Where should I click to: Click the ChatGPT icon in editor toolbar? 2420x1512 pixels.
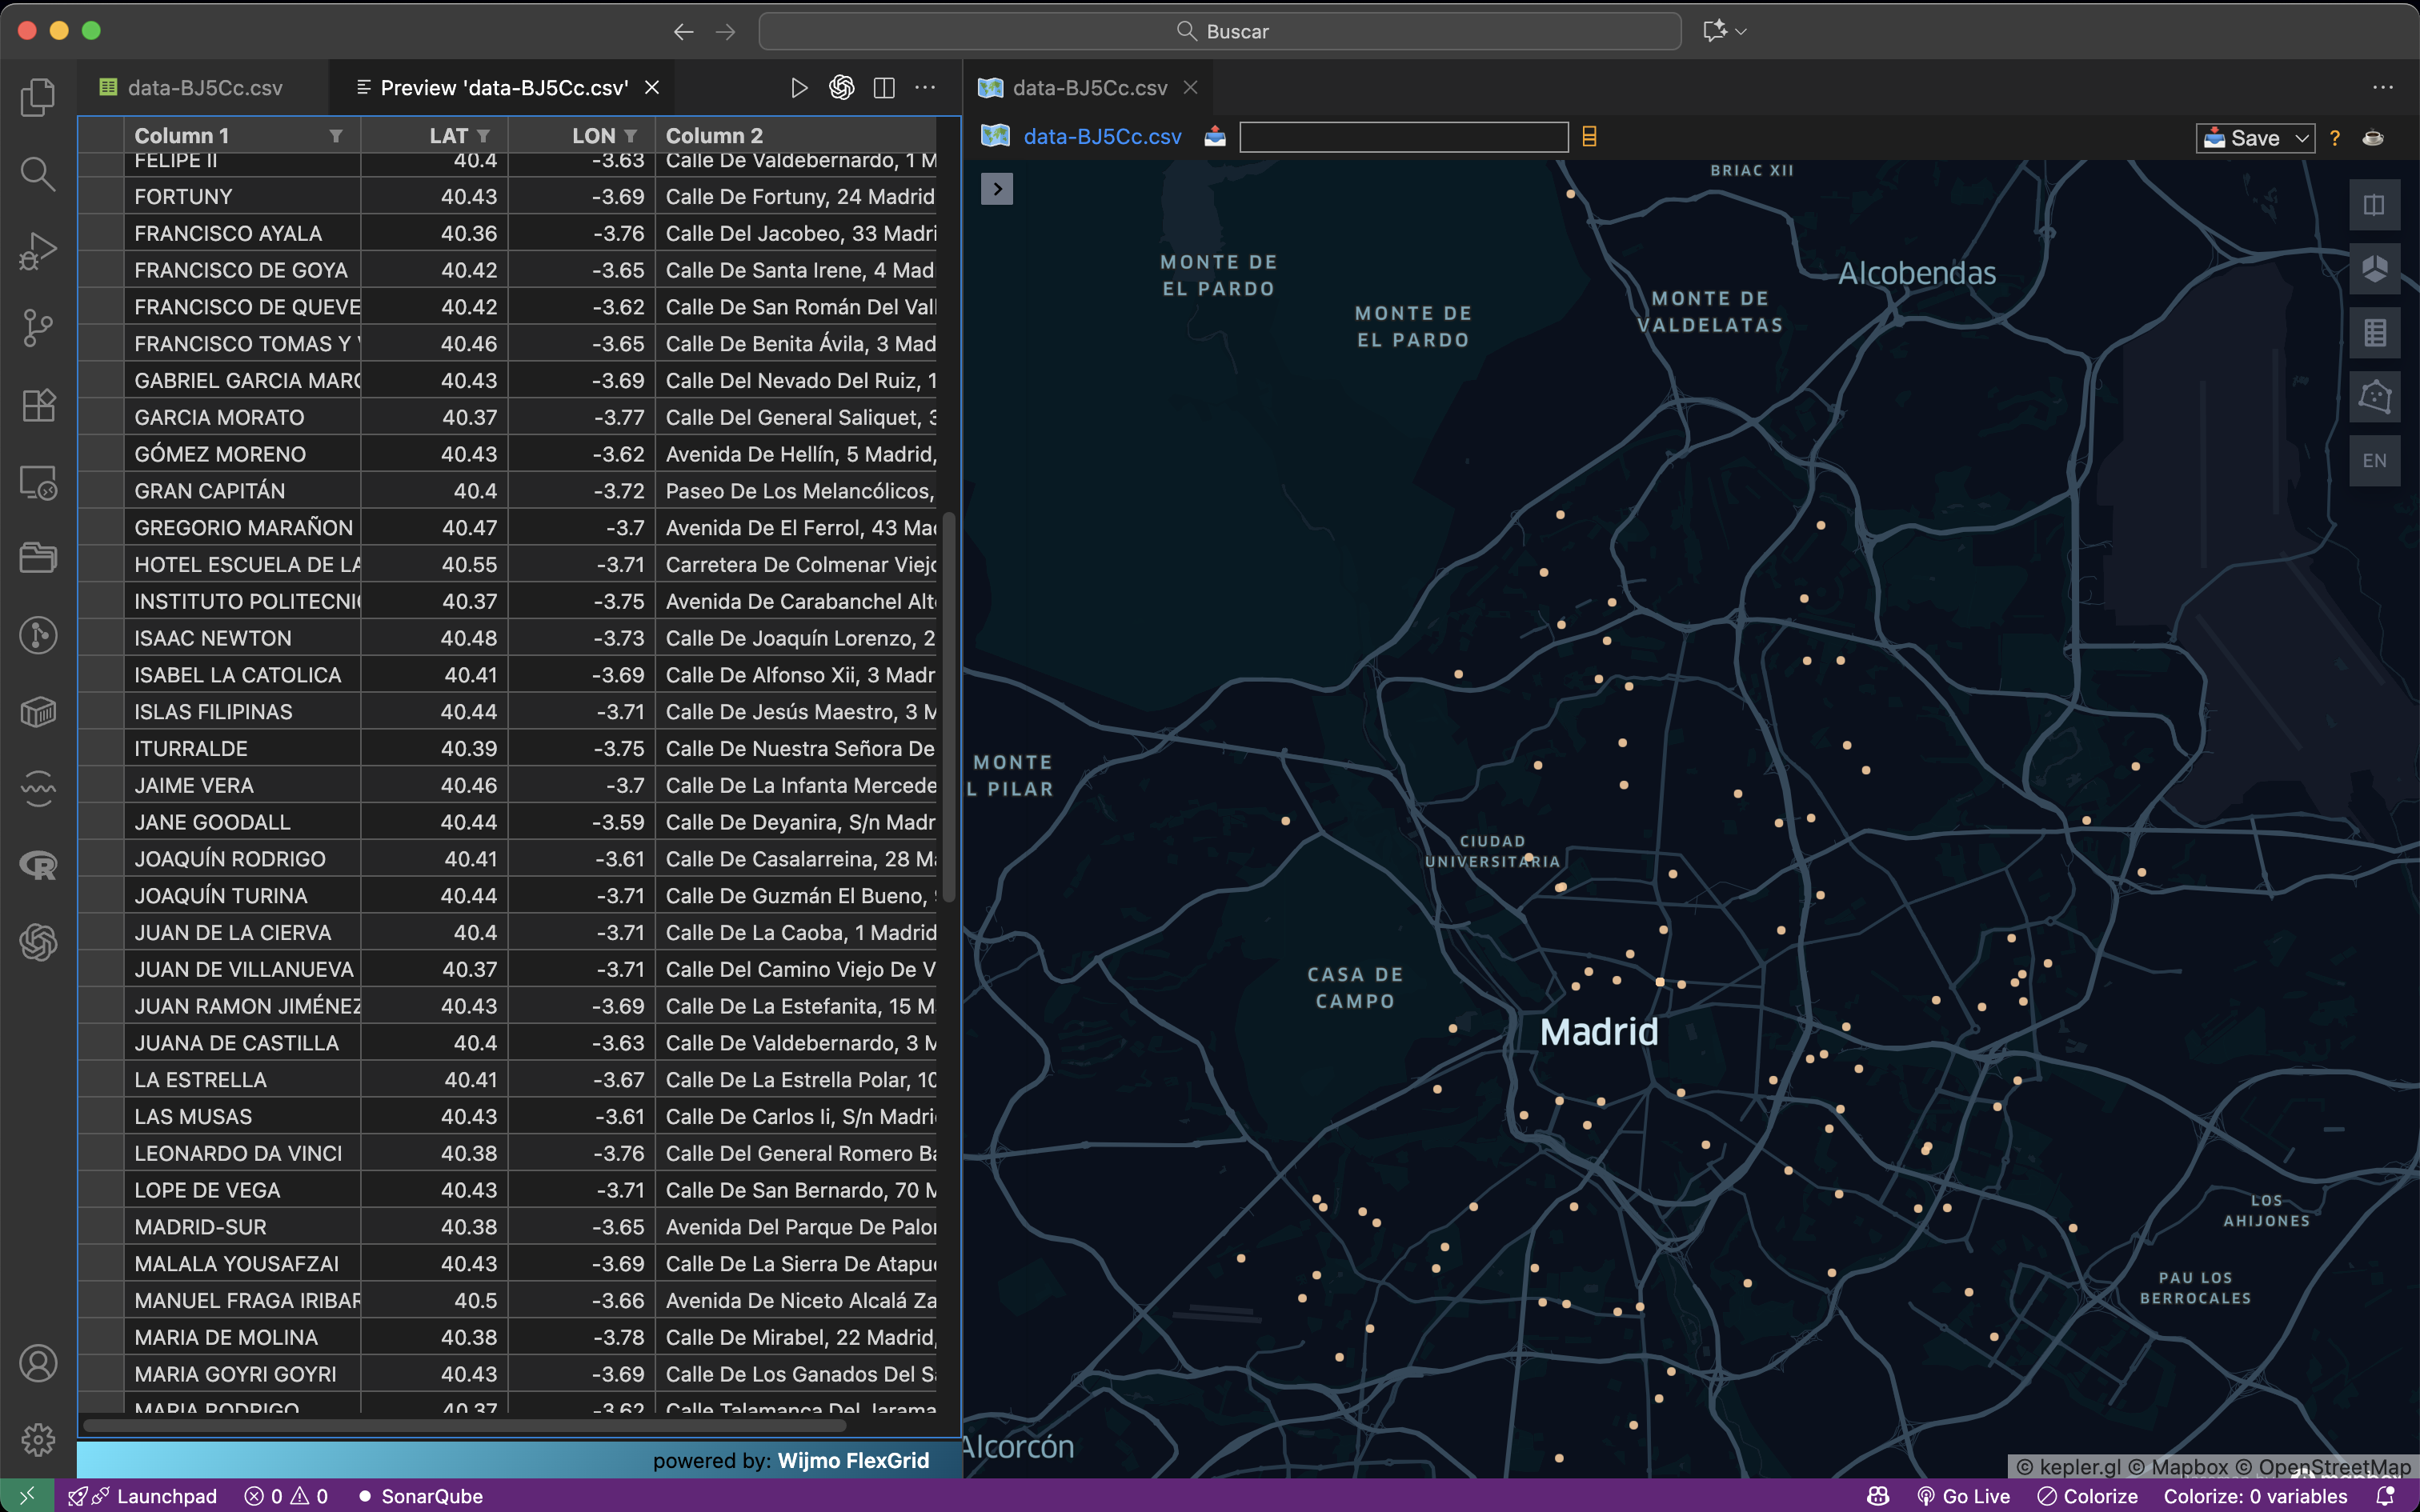click(841, 88)
